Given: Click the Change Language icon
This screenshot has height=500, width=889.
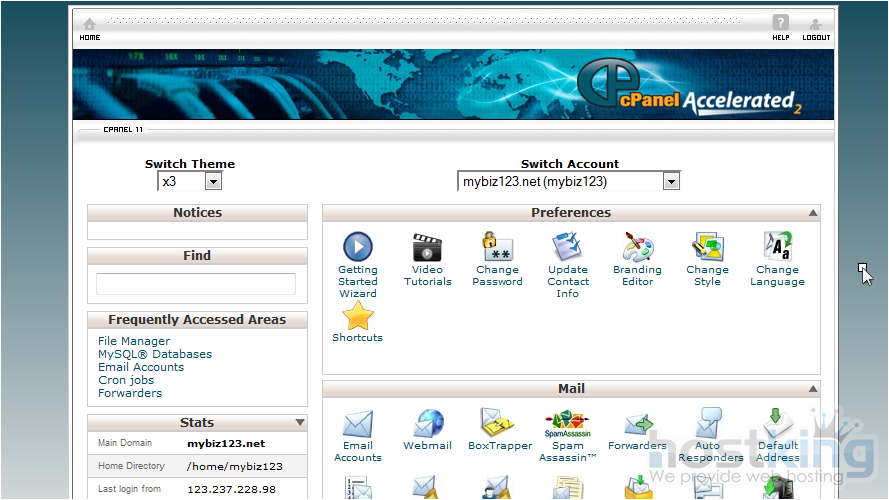Looking at the screenshot, I should pyautogui.click(x=777, y=247).
